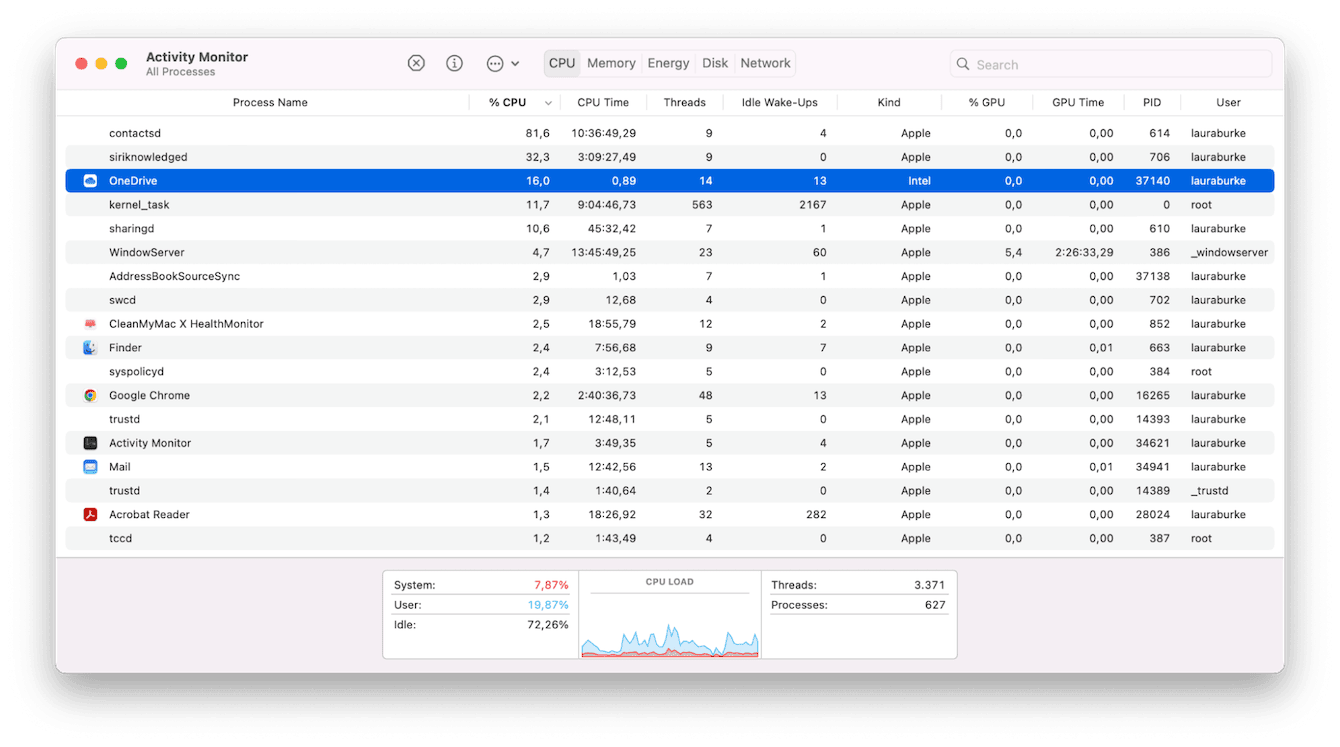Click the Mail app icon
1340x747 pixels.
91,466
